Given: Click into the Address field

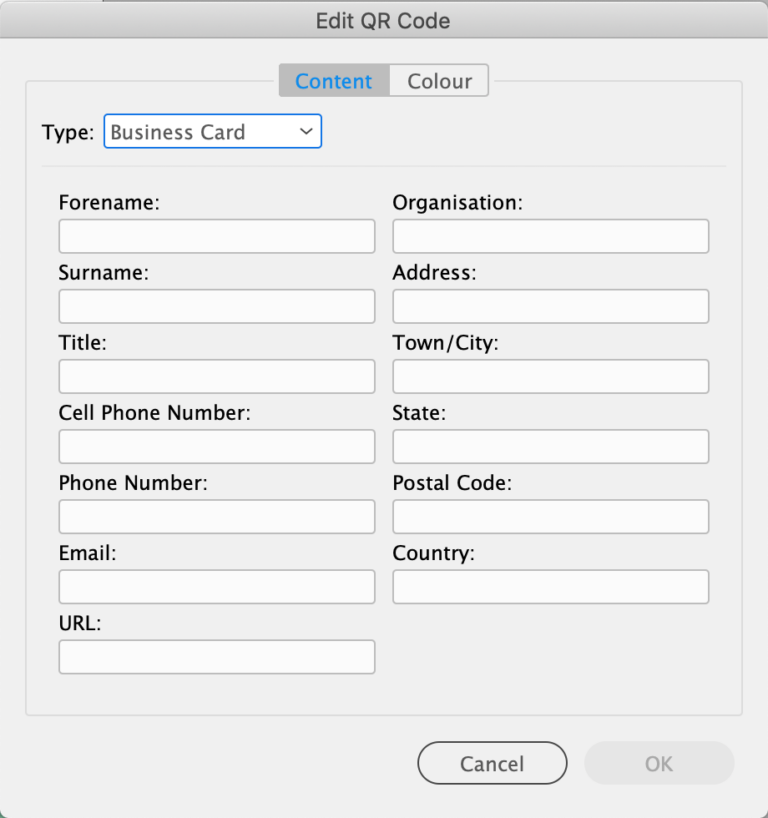Looking at the screenshot, I should [550, 307].
